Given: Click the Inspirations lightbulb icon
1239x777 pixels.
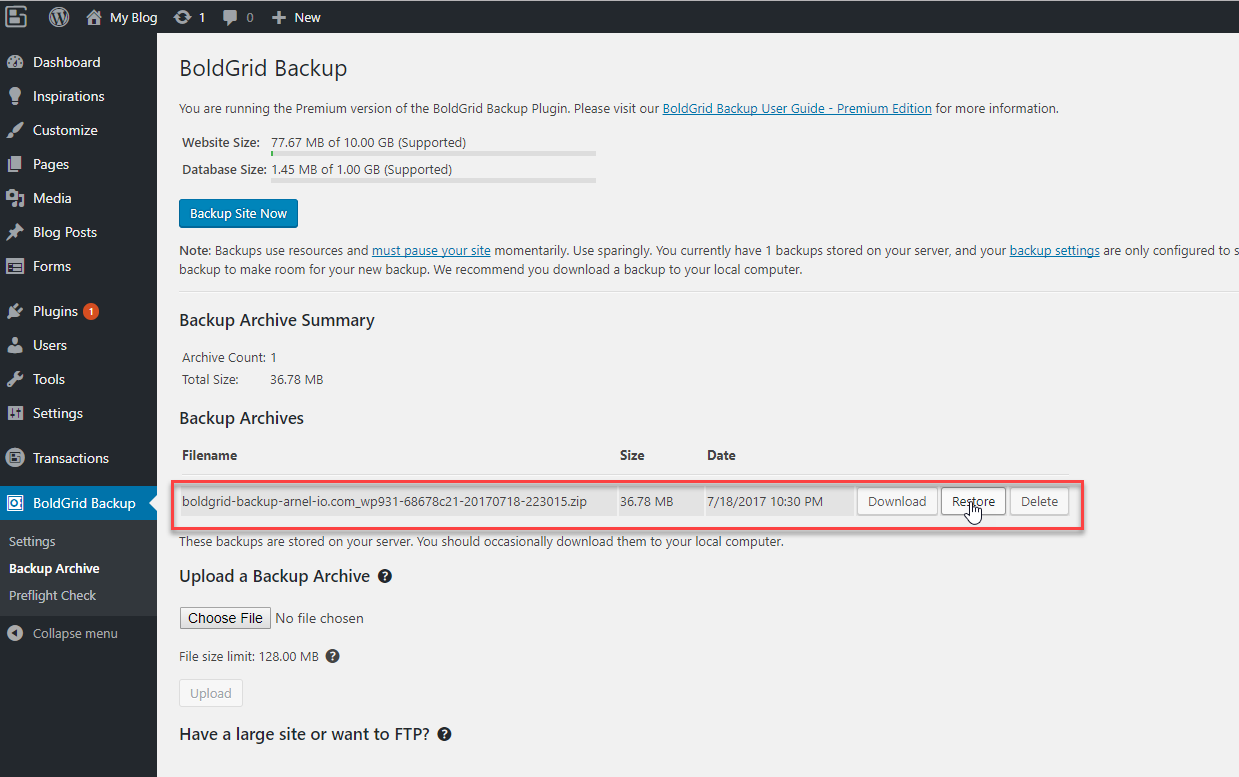Looking at the screenshot, I should [15, 96].
